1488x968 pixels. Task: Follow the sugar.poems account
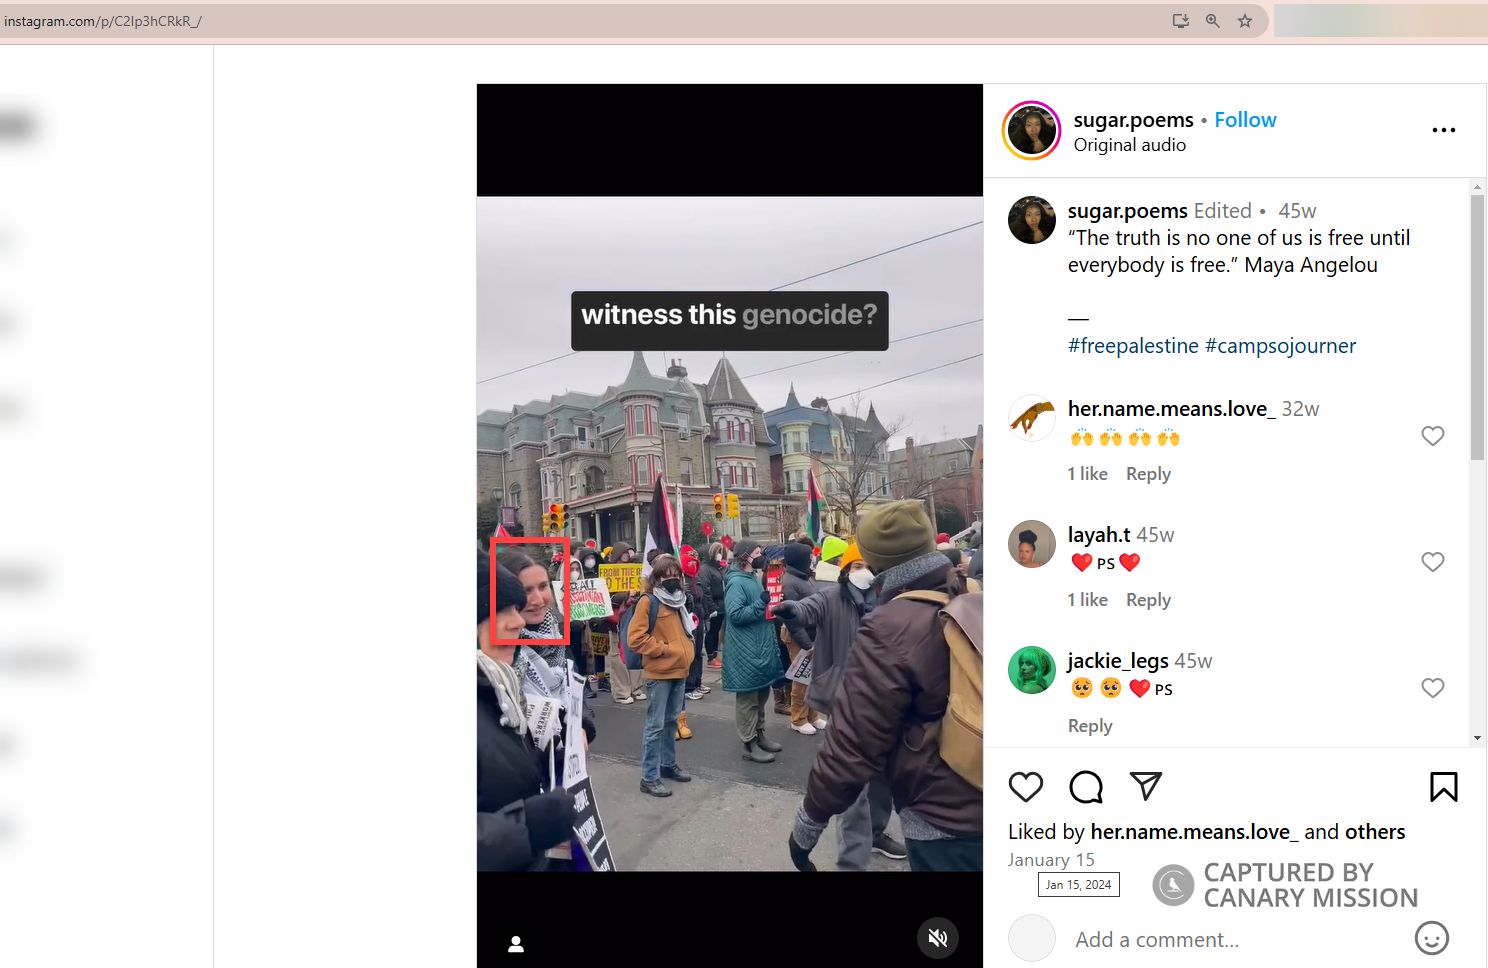click(1245, 120)
